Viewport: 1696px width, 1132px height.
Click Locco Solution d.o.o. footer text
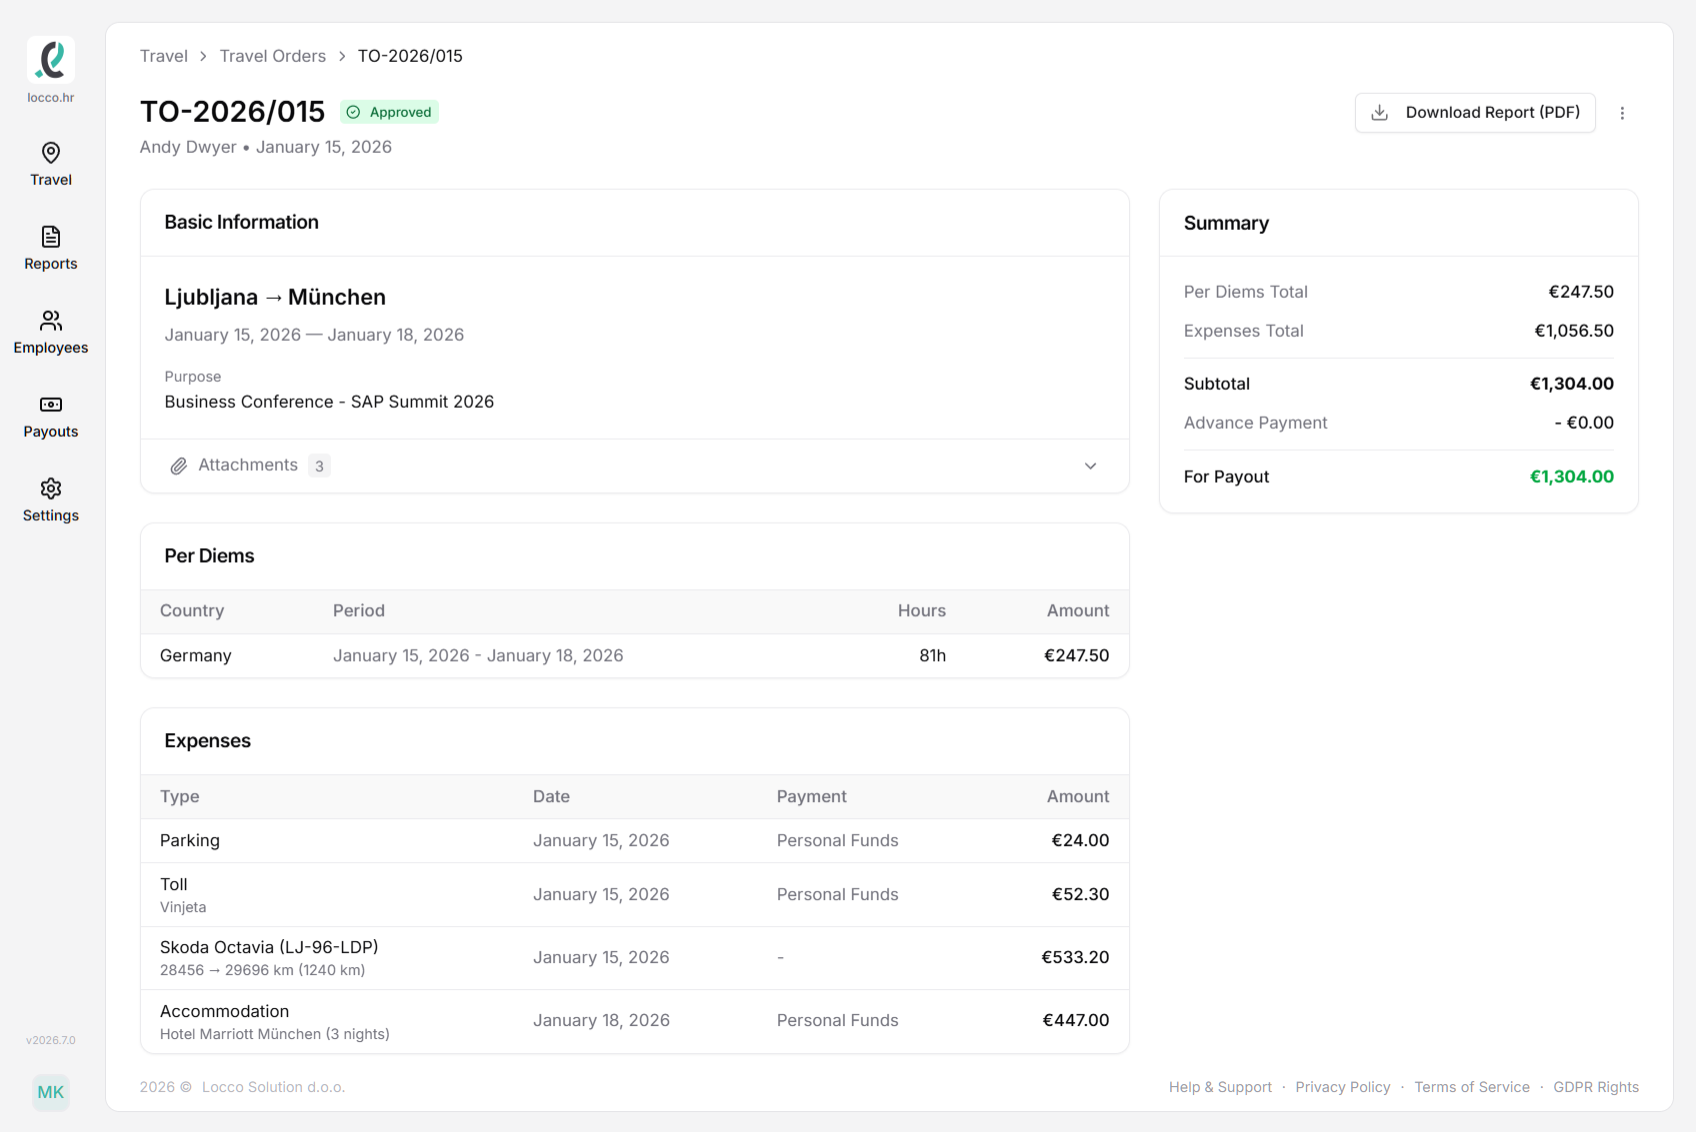273,1087
